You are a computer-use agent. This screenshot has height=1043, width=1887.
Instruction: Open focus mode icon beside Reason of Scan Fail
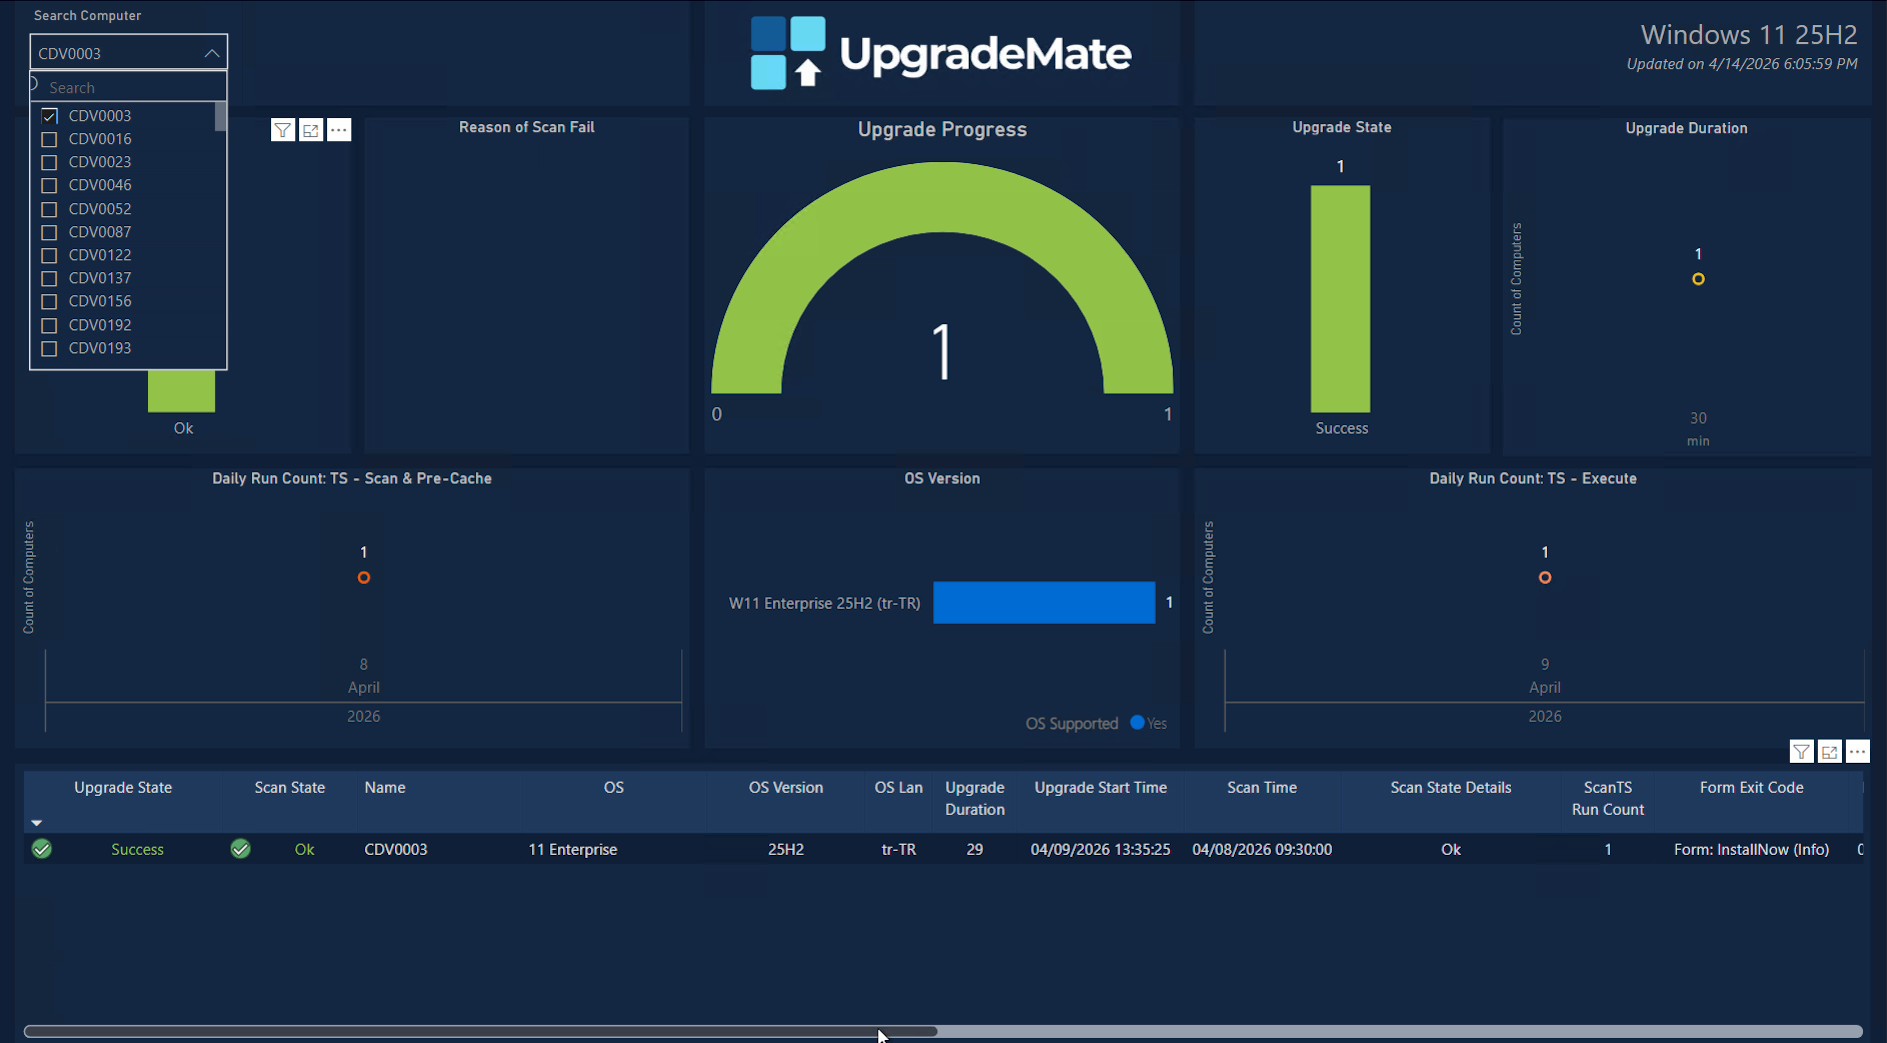(x=311, y=130)
